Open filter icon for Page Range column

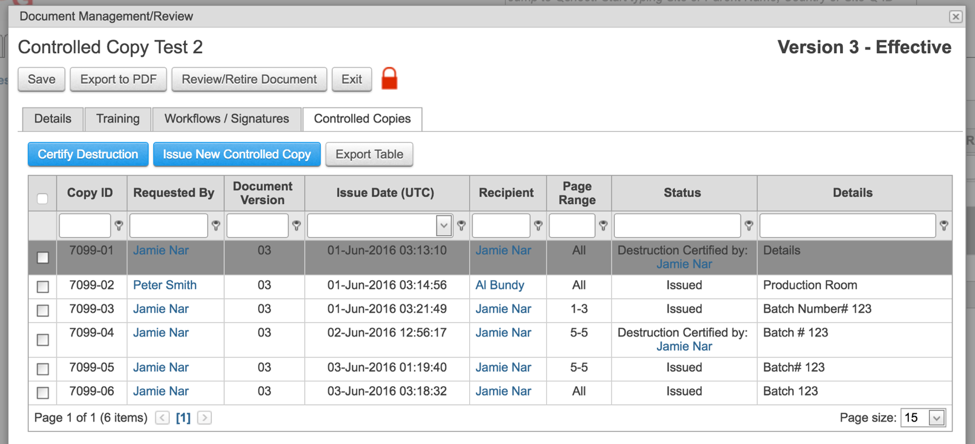click(603, 226)
